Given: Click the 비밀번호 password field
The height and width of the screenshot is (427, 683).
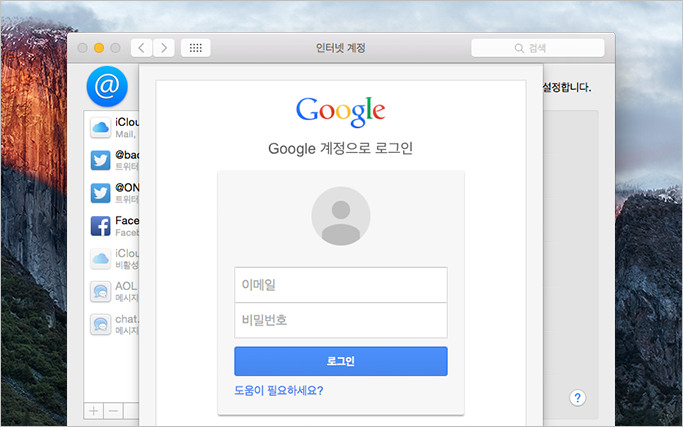Looking at the screenshot, I should tap(341, 320).
